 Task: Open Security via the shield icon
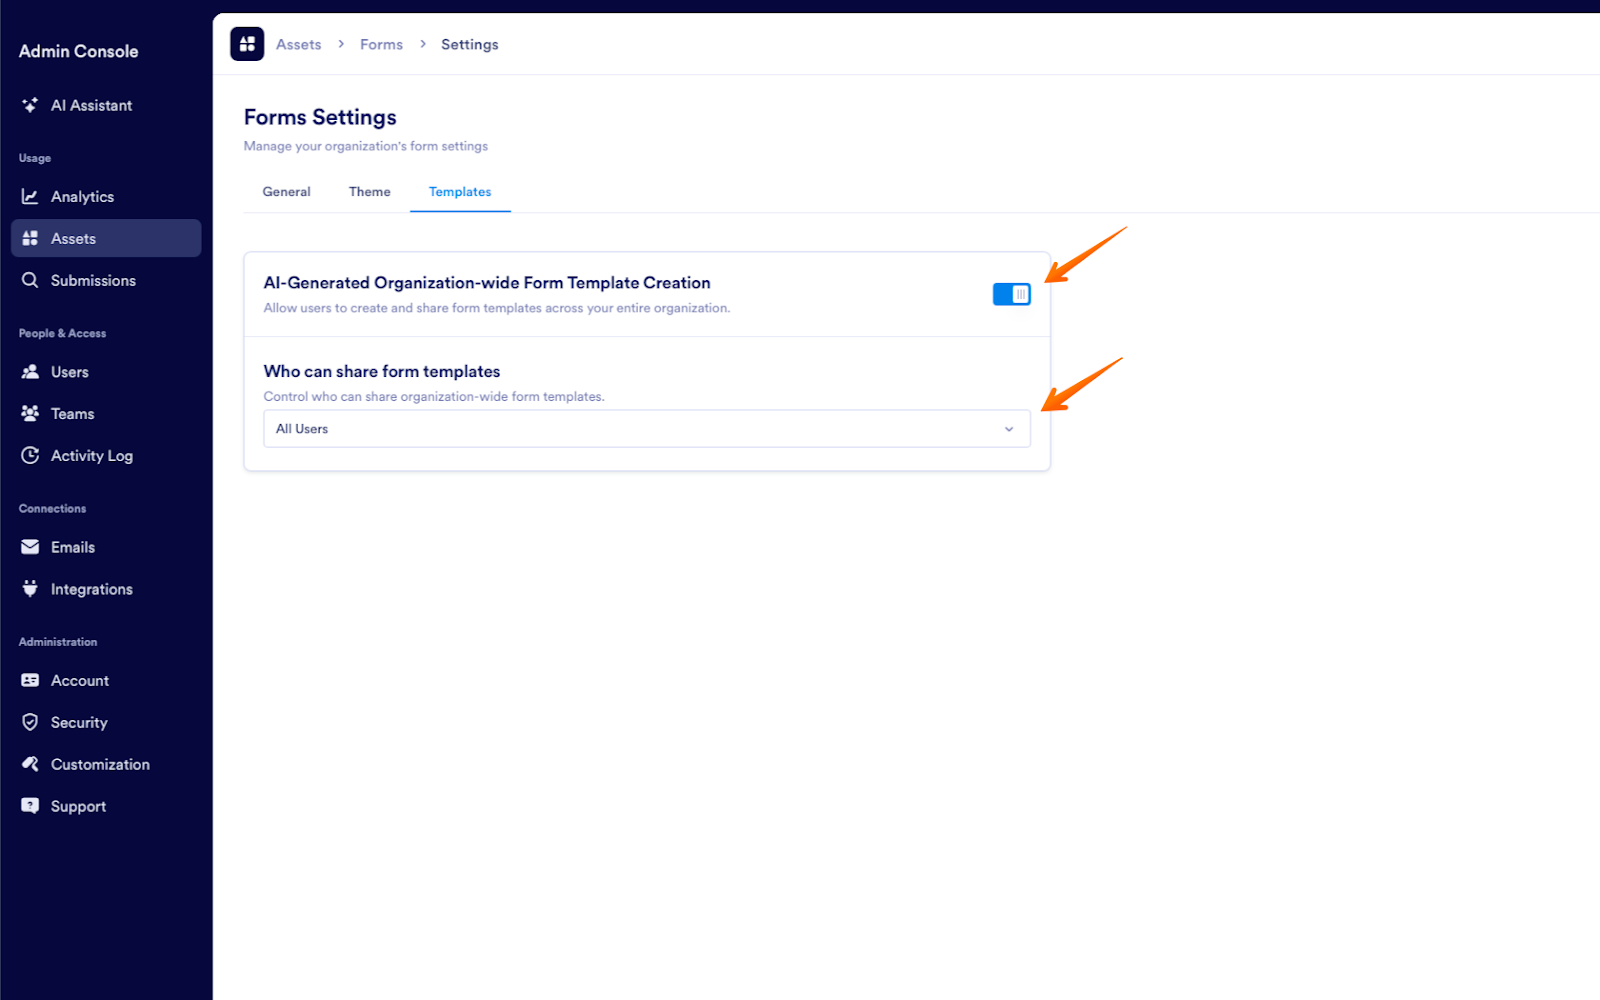click(30, 722)
